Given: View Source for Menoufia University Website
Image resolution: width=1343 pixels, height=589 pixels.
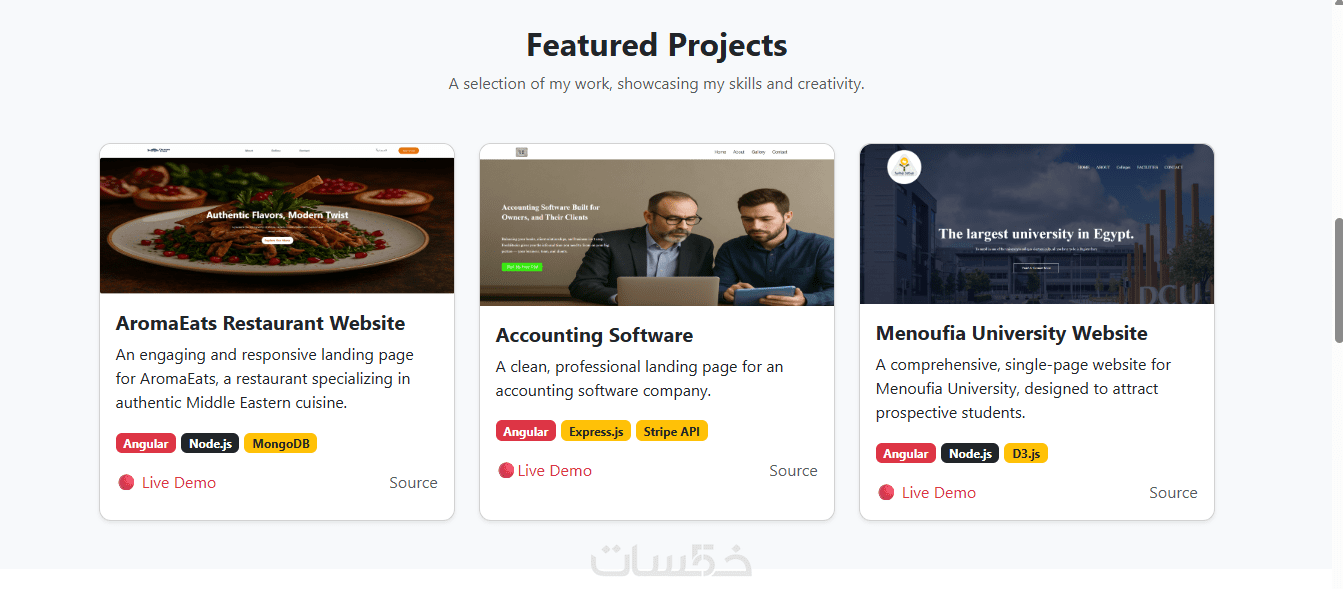Looking at the screenshot, I should pyautogui.click(x=1173, y=492).
